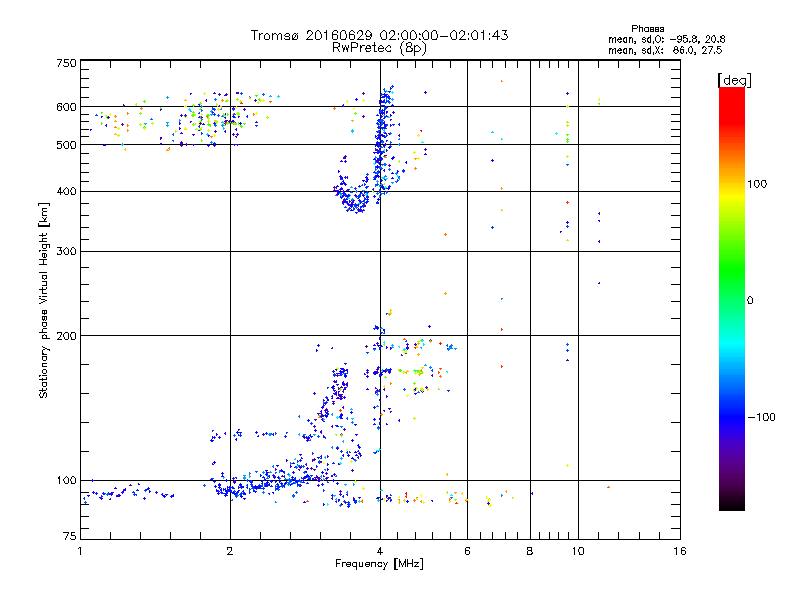
Task: Click the '200' height tick label
Action: click(66, 336)
